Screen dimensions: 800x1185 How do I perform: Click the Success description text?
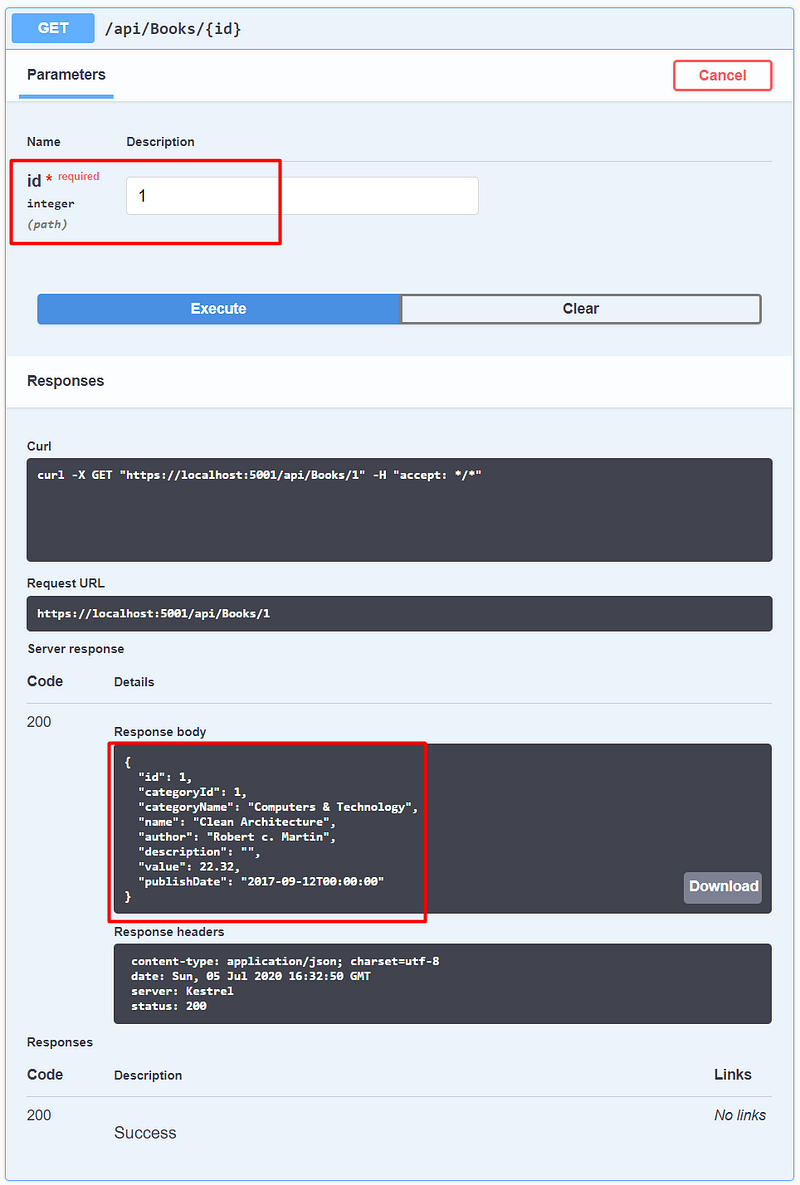pos(145,1133)
